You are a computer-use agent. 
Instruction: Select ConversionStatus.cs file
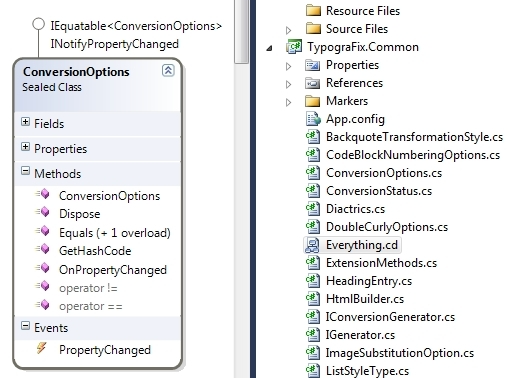[x=379, y=191]
